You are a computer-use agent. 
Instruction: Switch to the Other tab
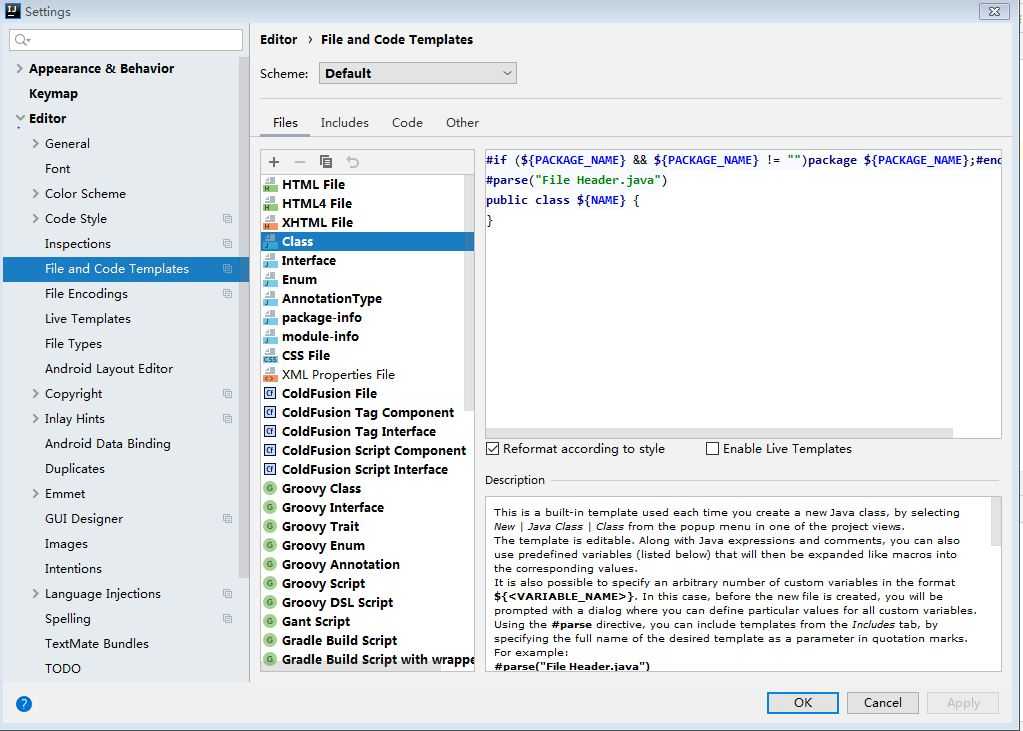tap(462, 123)
